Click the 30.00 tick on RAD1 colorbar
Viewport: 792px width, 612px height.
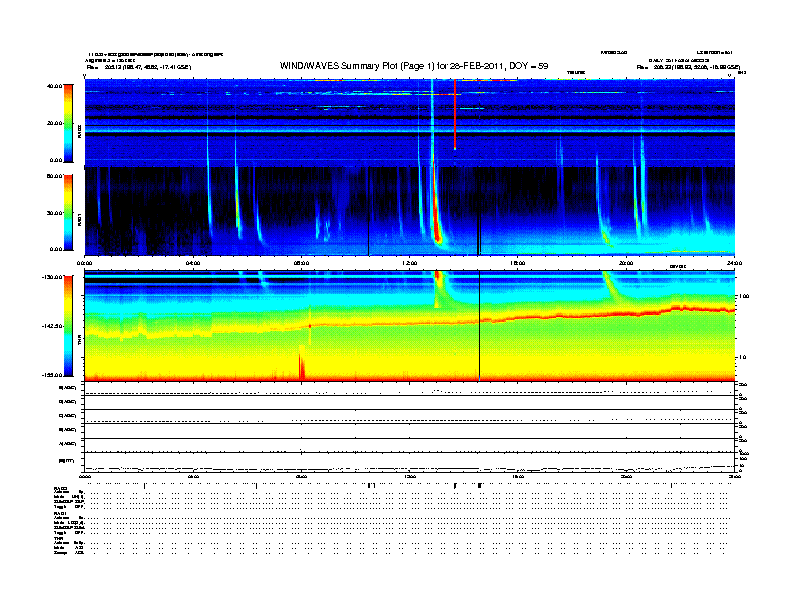[x=54, y=213]
